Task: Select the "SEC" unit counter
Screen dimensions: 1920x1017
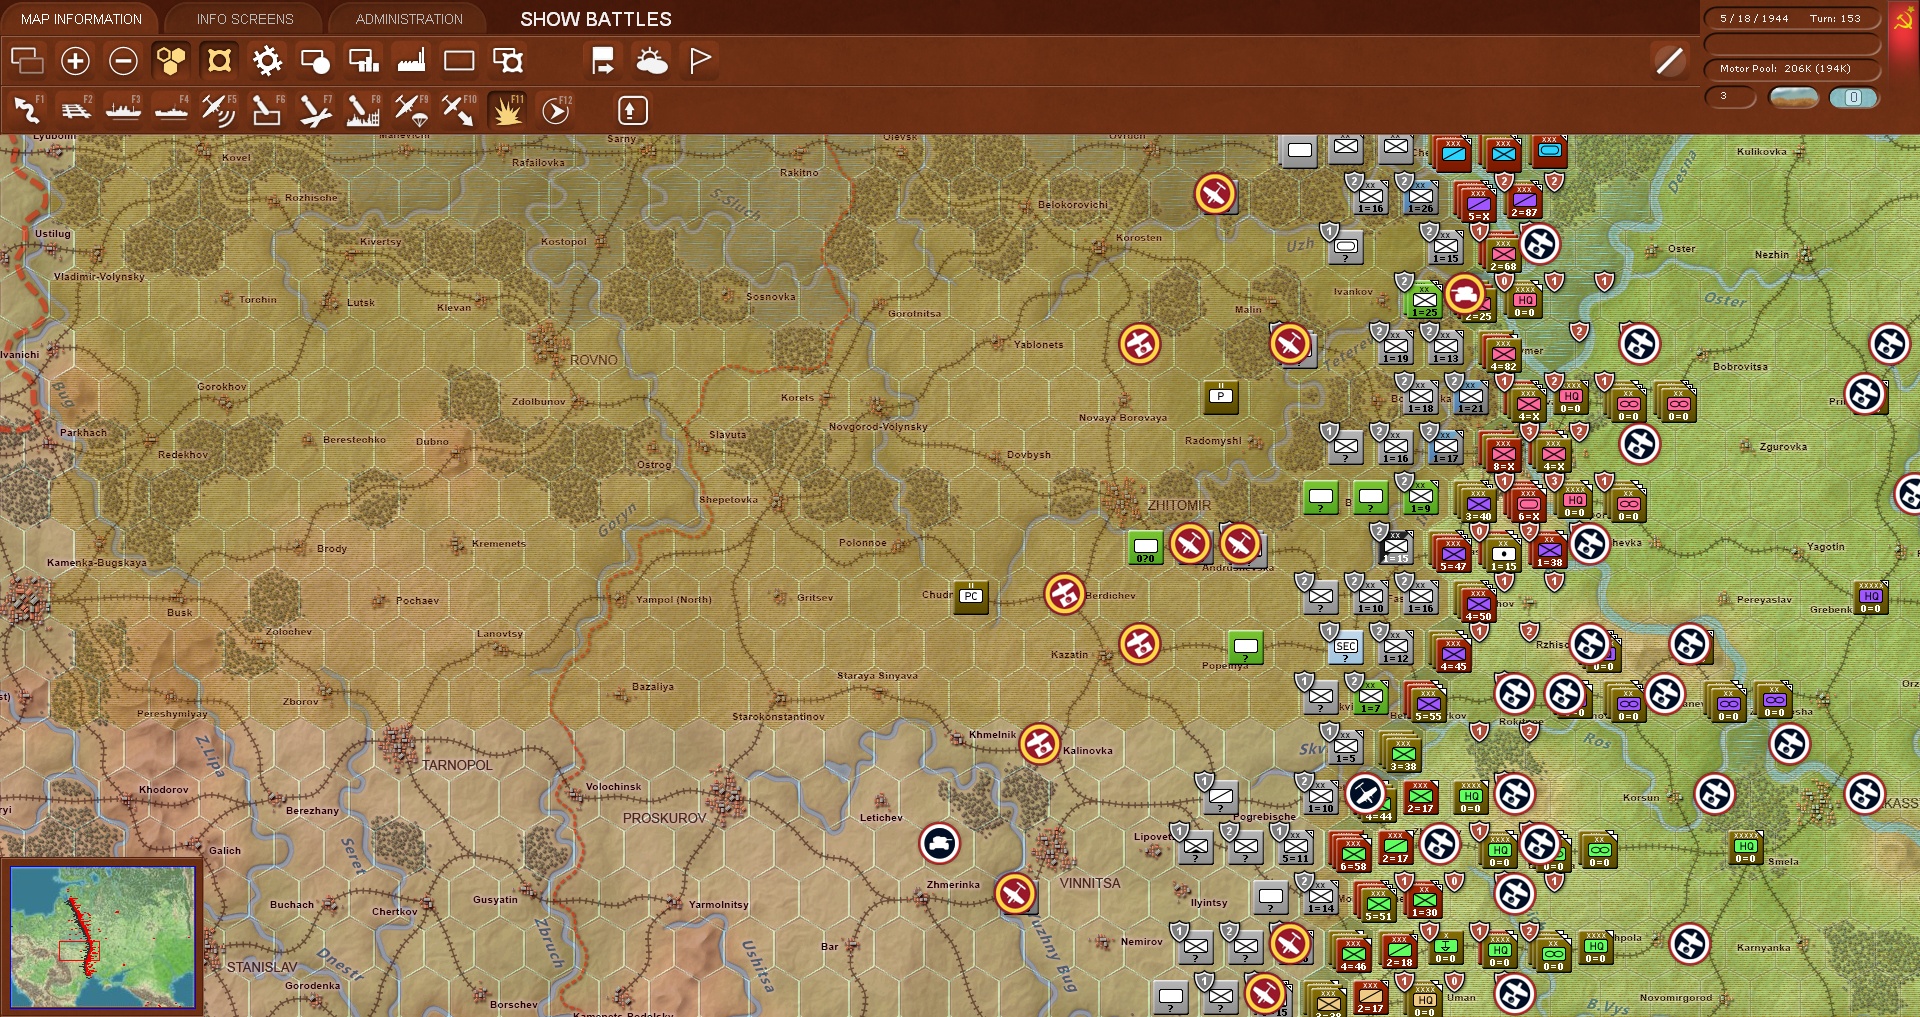Action: click(x=1346, y=647)
